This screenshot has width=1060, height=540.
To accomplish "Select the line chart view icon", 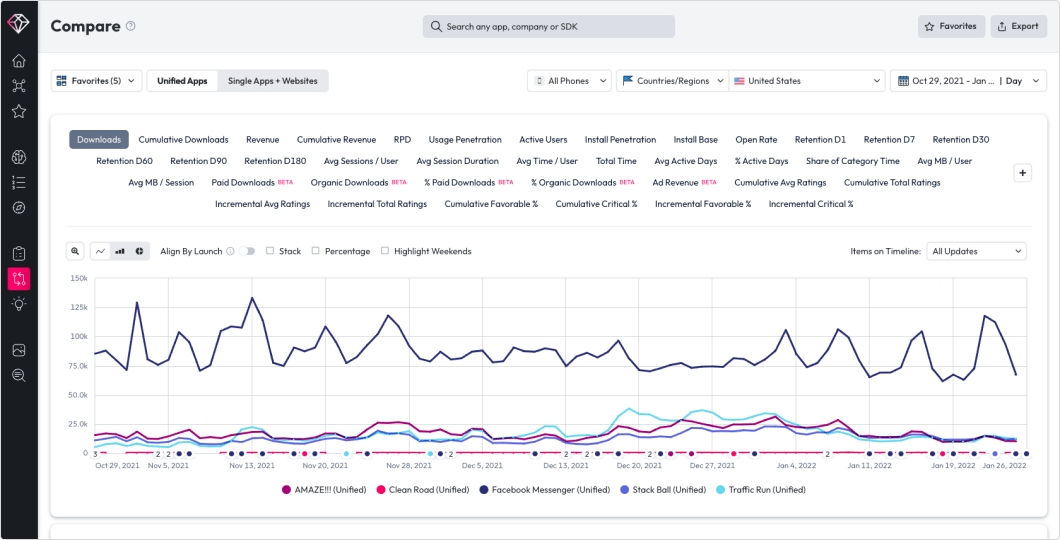I will click(x=100, y=251).
